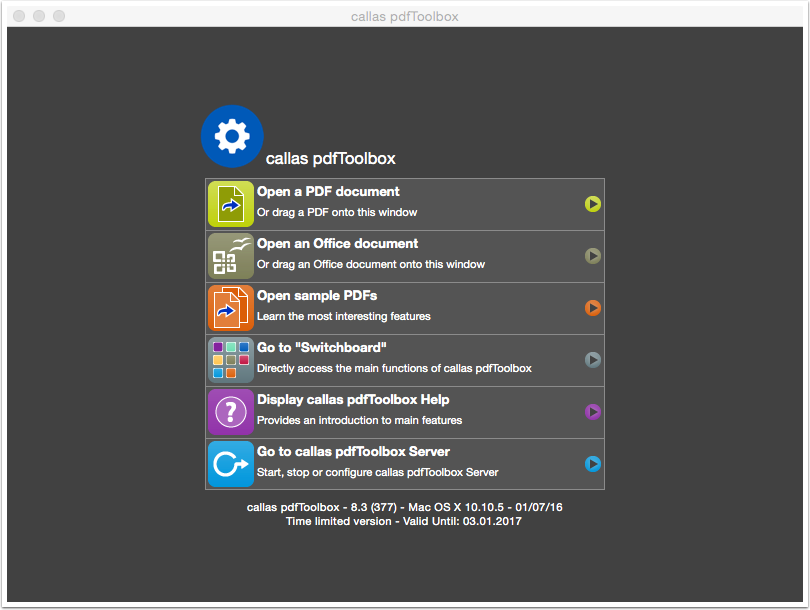Click "Or drag a PDF onto this window"
The height and width of the screenshot is (610, 810).
tap(337, 212)
